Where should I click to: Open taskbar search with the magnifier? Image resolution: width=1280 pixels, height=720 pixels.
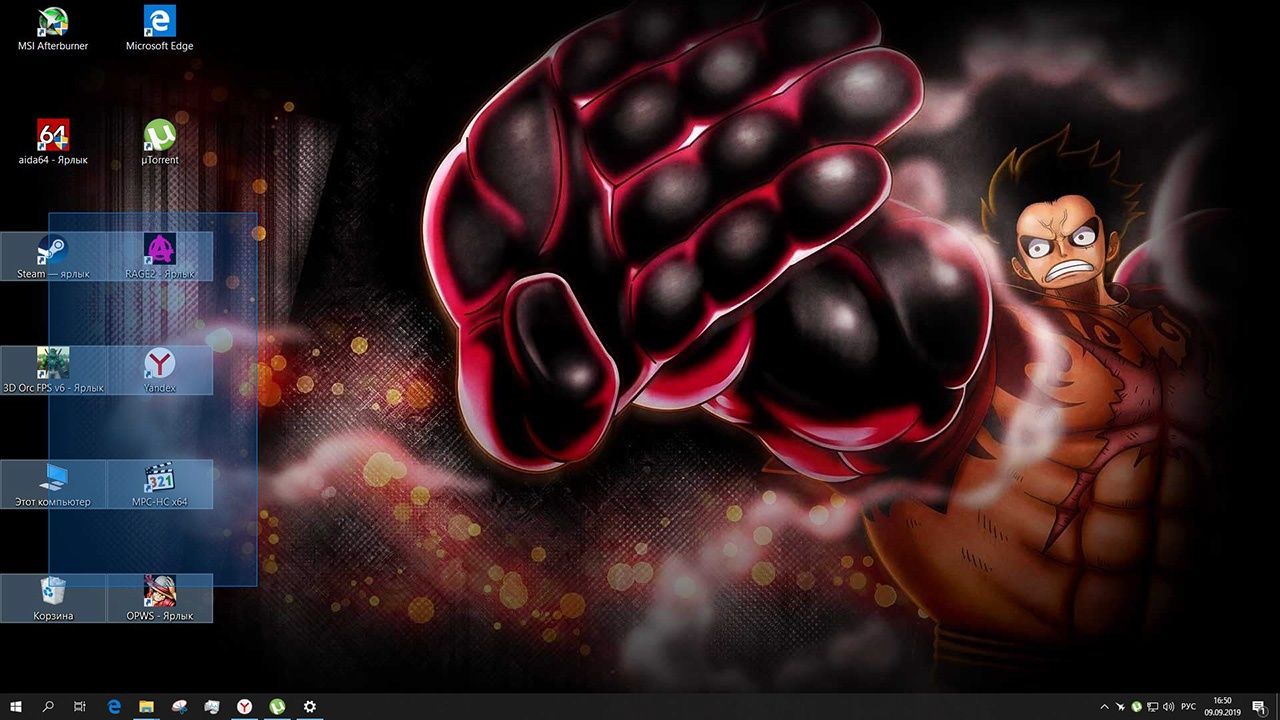[48, 707]
